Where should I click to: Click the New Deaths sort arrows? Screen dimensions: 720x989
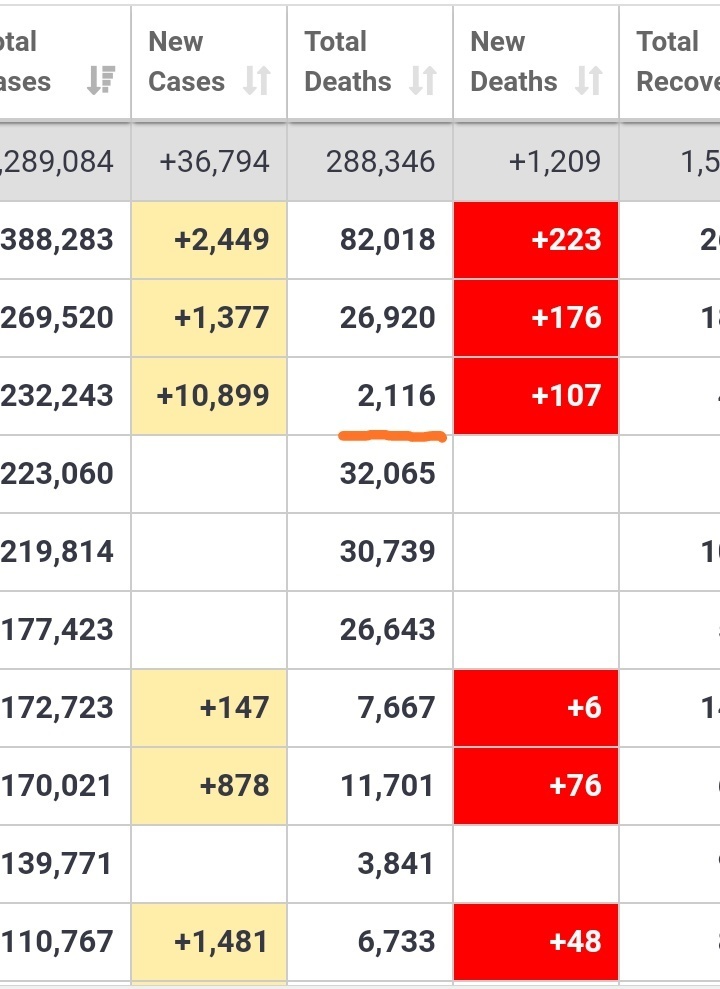(x=589, y=81)
